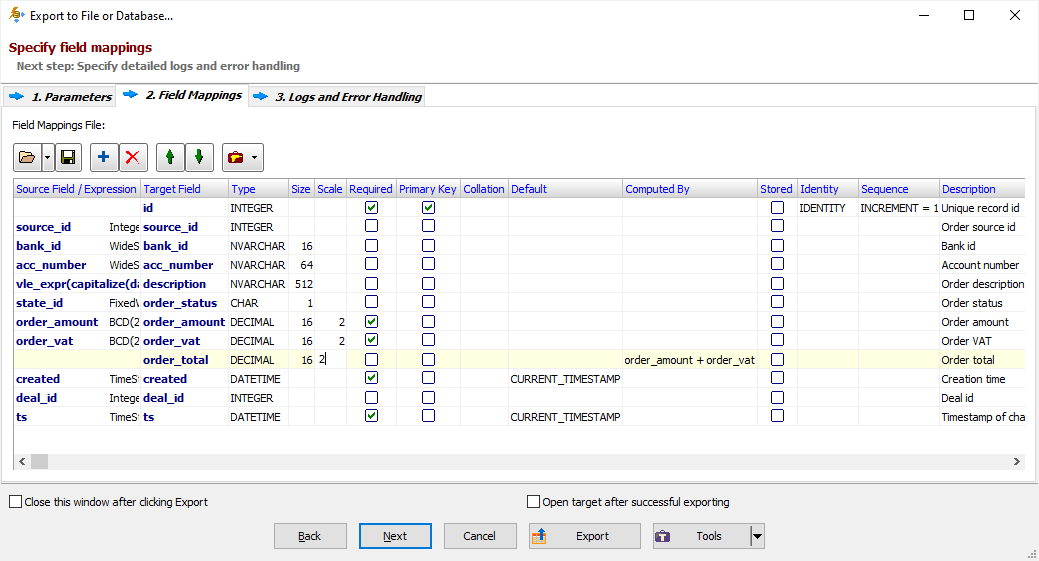
Task: Click the Target Field column header
Action: click(185, 189)
